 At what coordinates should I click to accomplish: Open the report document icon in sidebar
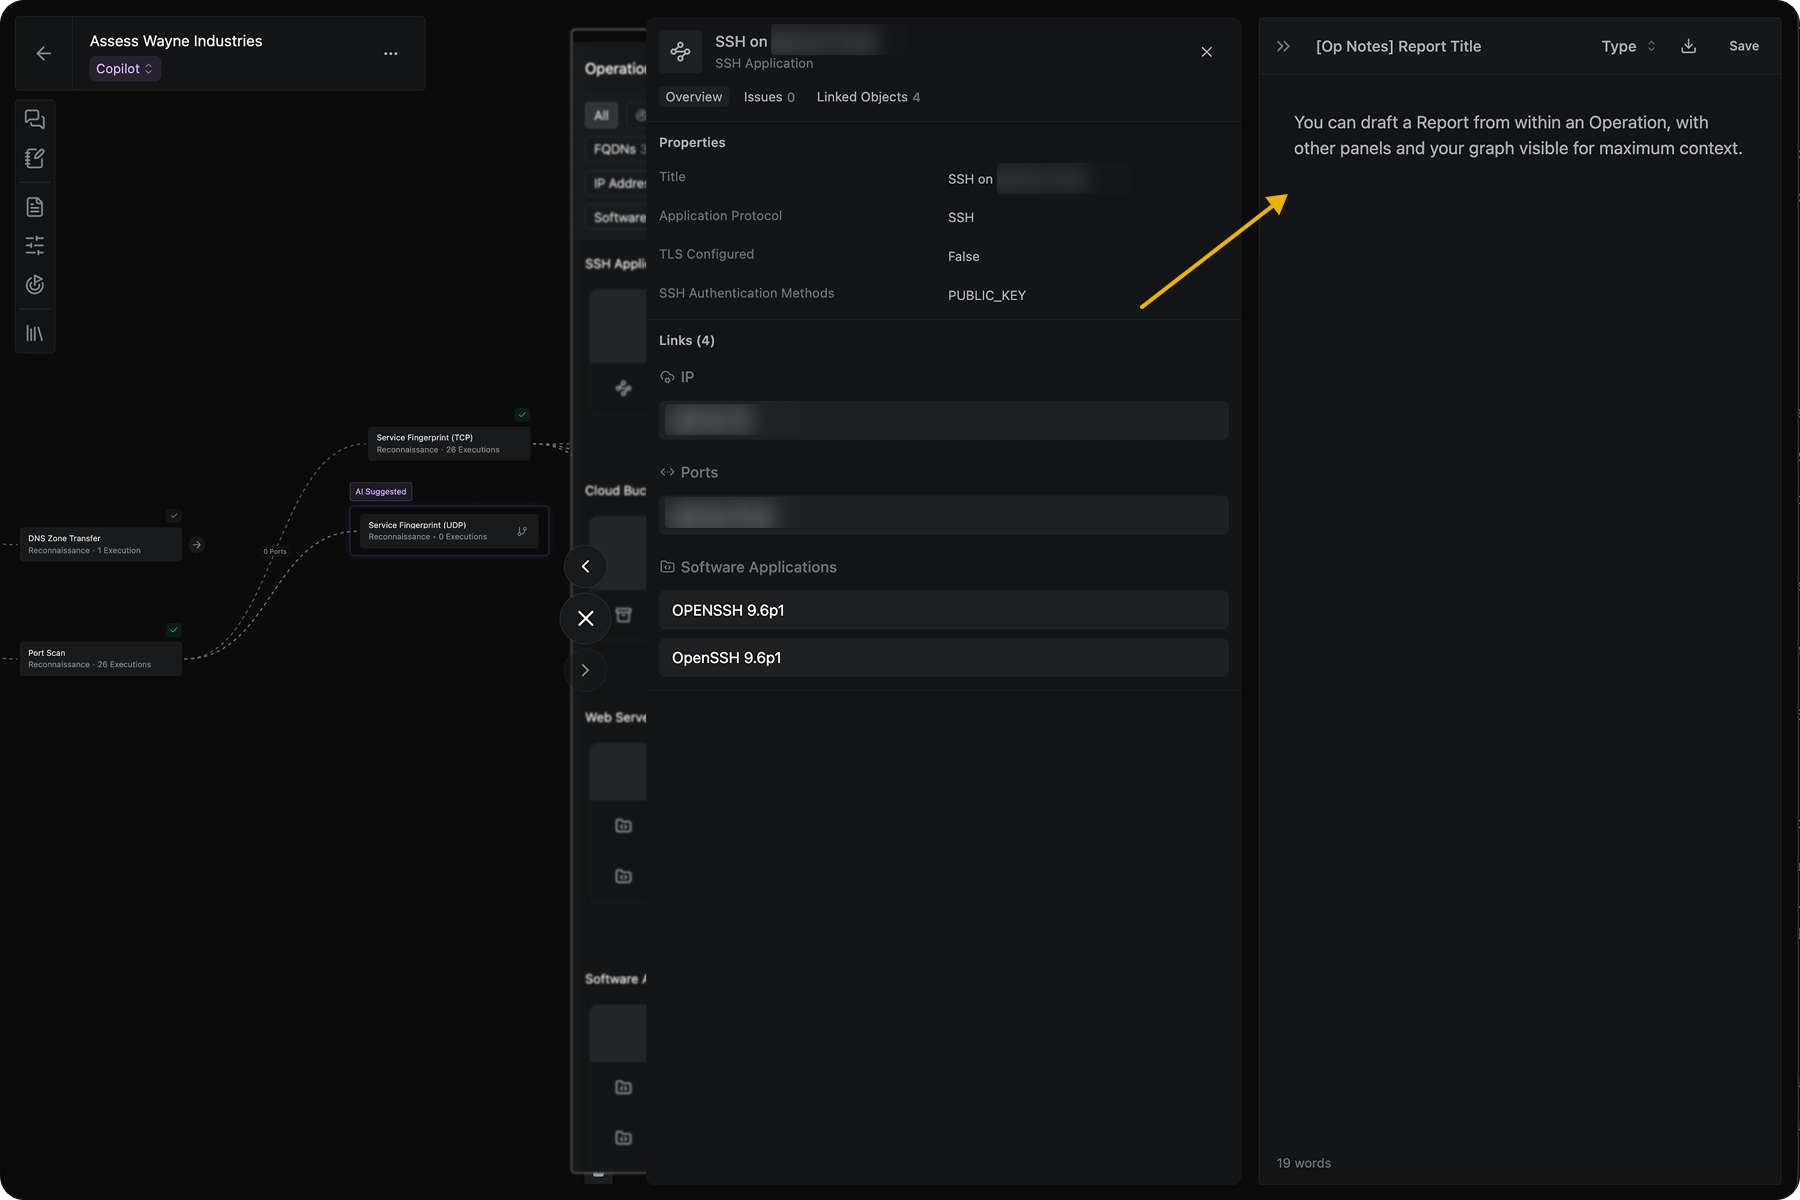tap(35, 207)
